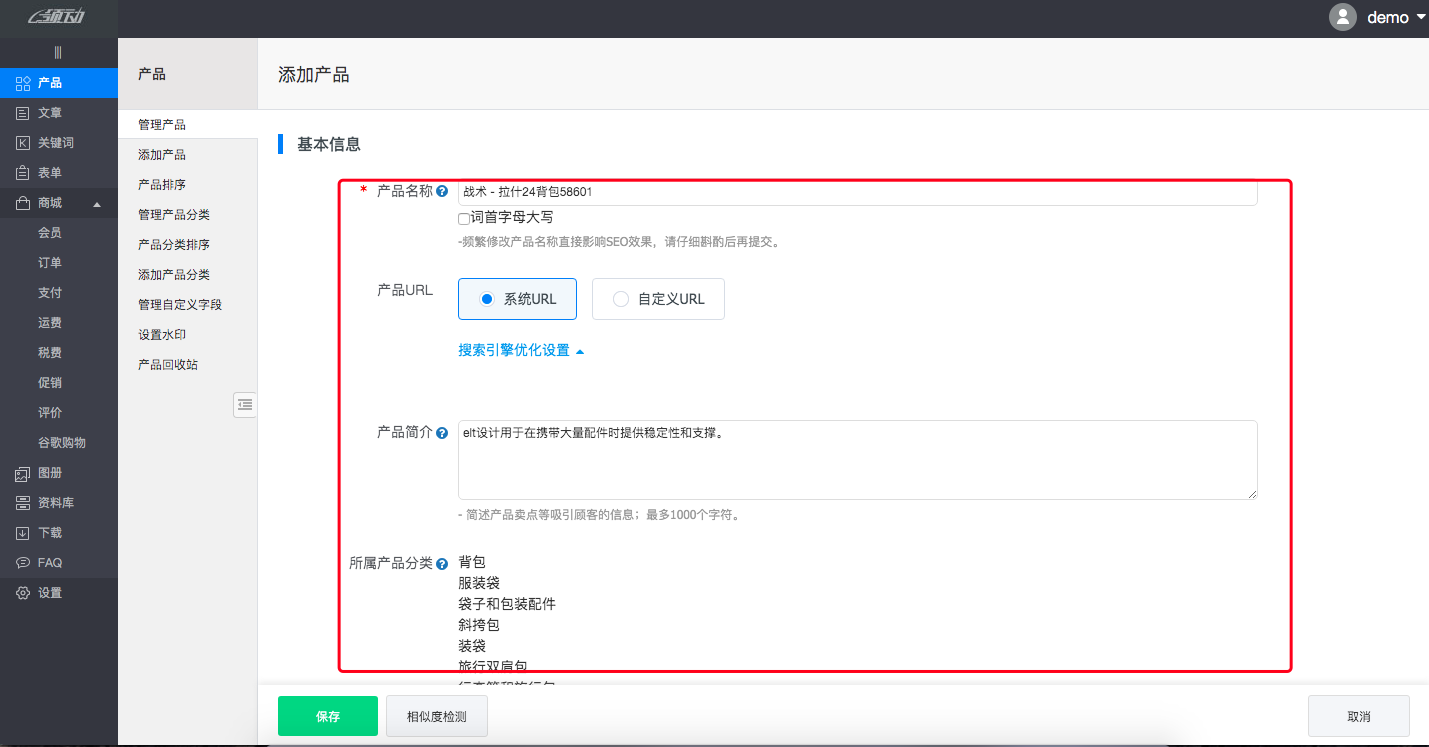
Task: Select the 系统URL radio option
Action: [x=488, y=299]
